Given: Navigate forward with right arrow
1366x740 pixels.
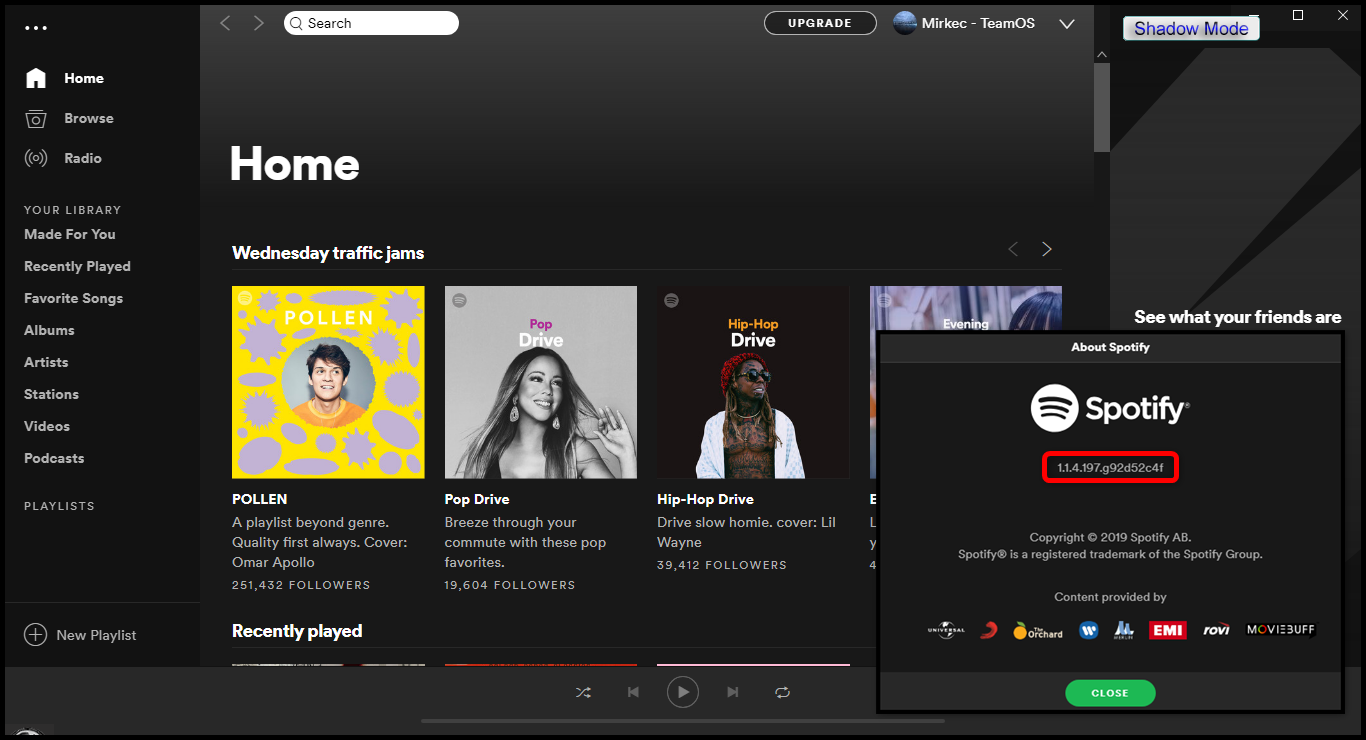Looking at the screenshot, I should (259, 23).
